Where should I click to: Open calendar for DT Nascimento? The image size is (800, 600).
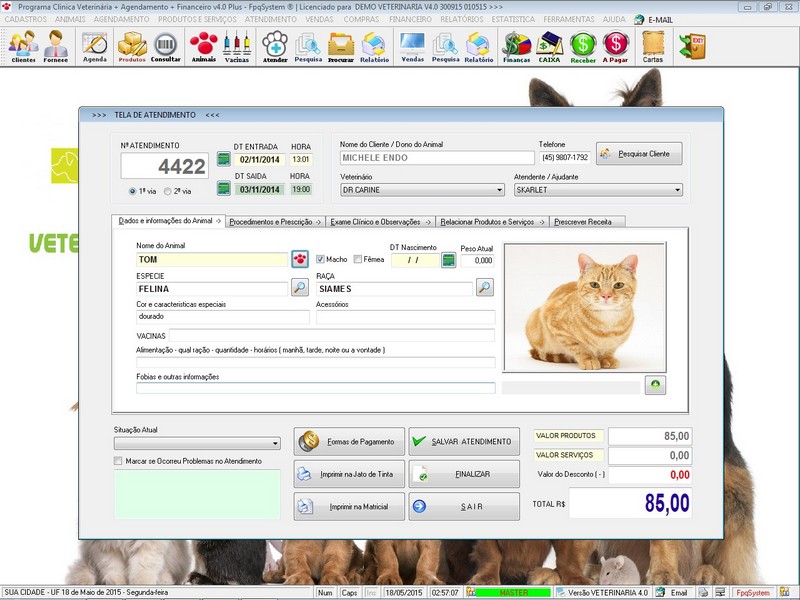(448, 260)
